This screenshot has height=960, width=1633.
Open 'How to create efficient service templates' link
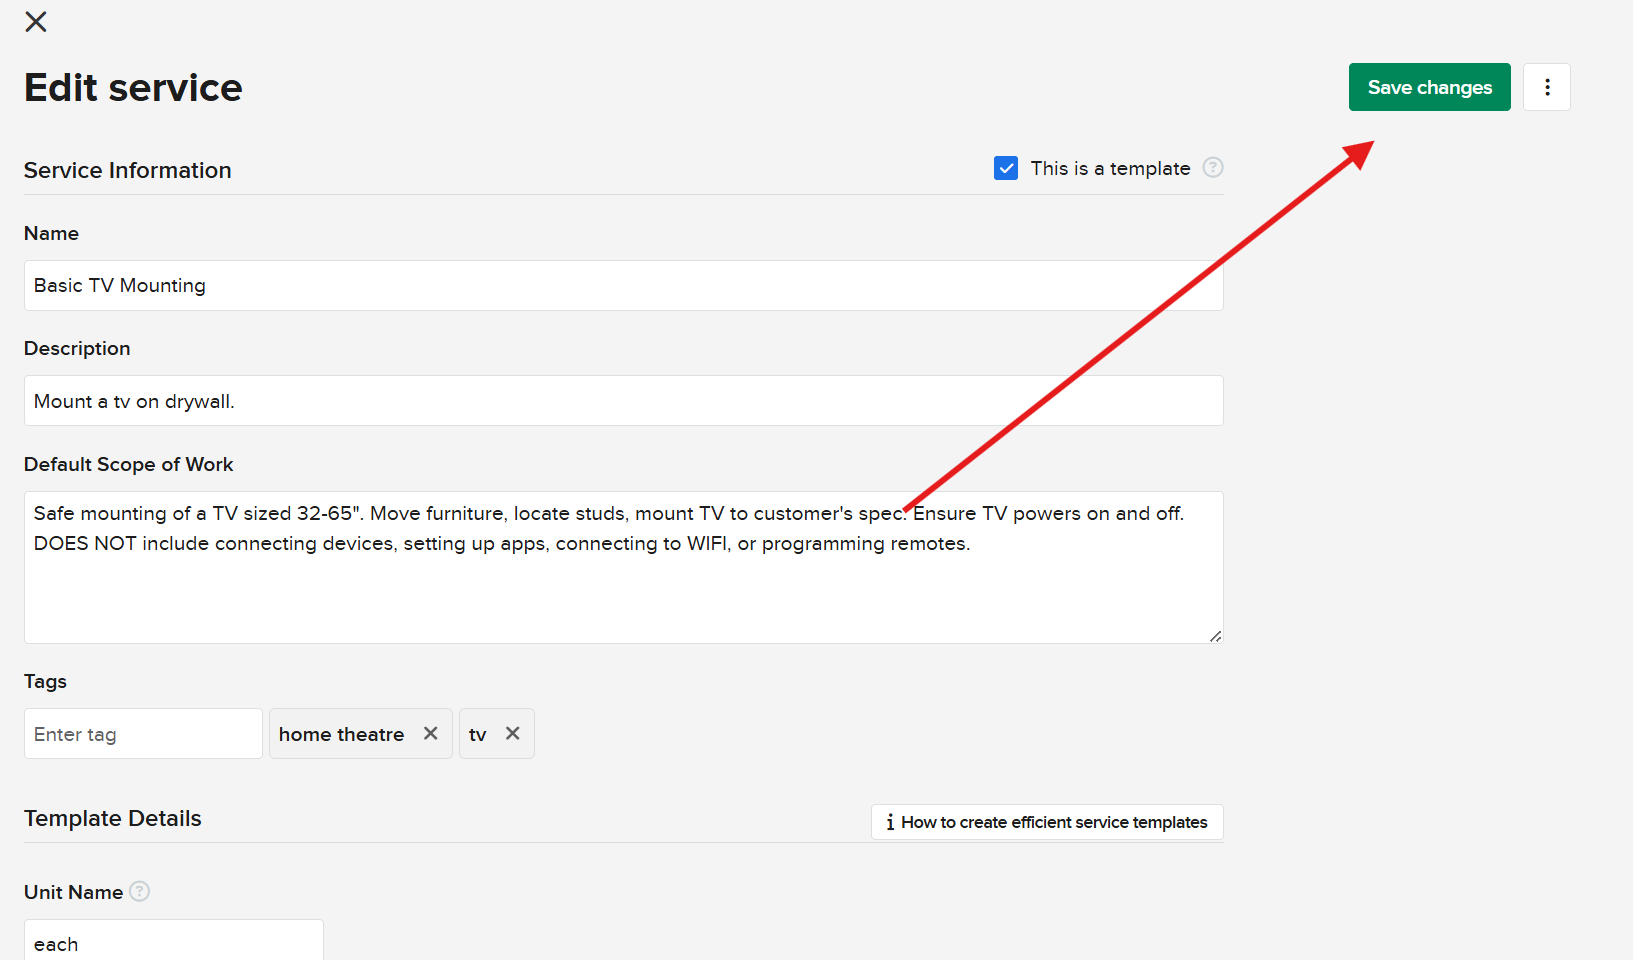(1054, 822)
